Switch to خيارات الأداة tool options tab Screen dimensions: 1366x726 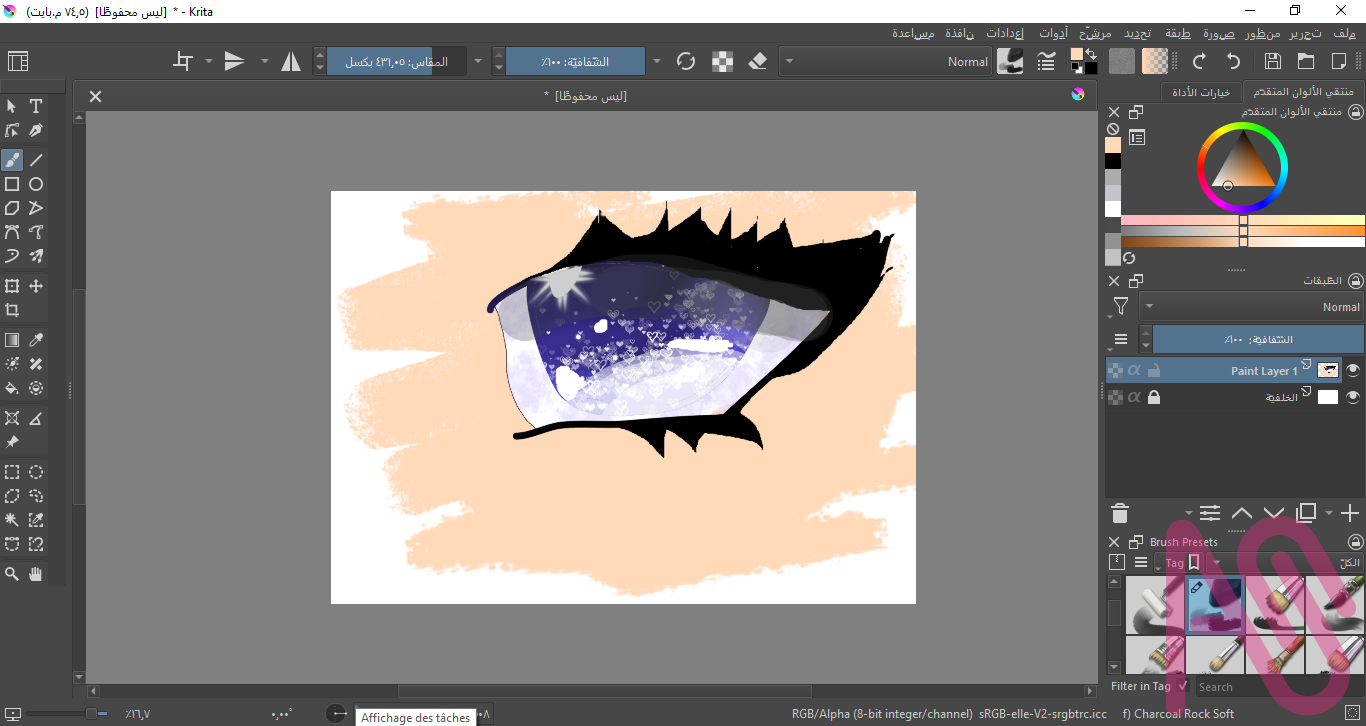tap(1201, 92)
